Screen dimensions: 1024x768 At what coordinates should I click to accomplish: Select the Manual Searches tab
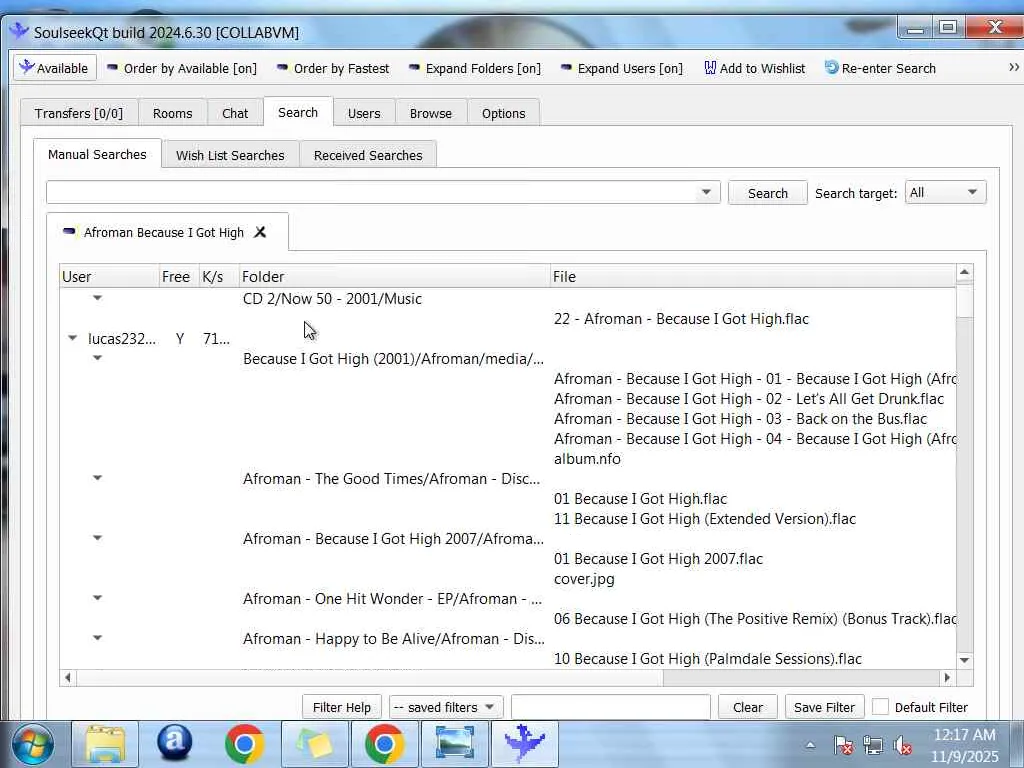(97, 154)
